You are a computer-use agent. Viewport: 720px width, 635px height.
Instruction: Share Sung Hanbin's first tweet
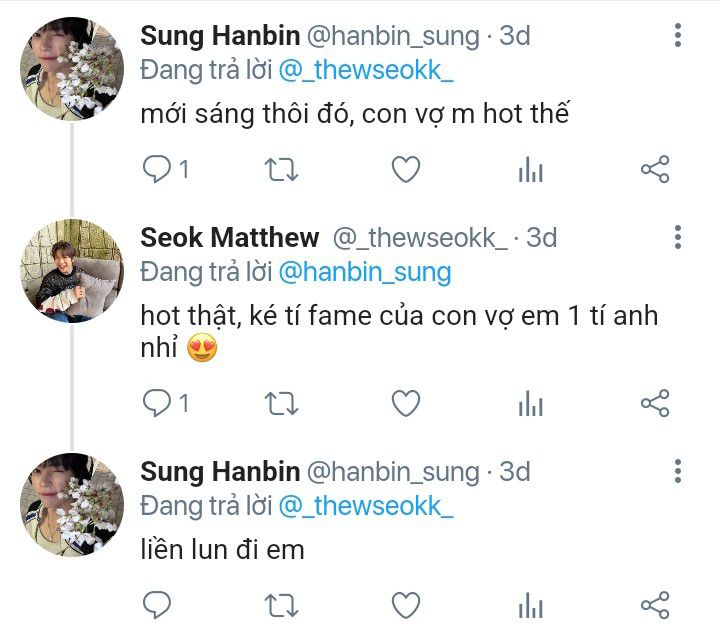click(654, 170)
